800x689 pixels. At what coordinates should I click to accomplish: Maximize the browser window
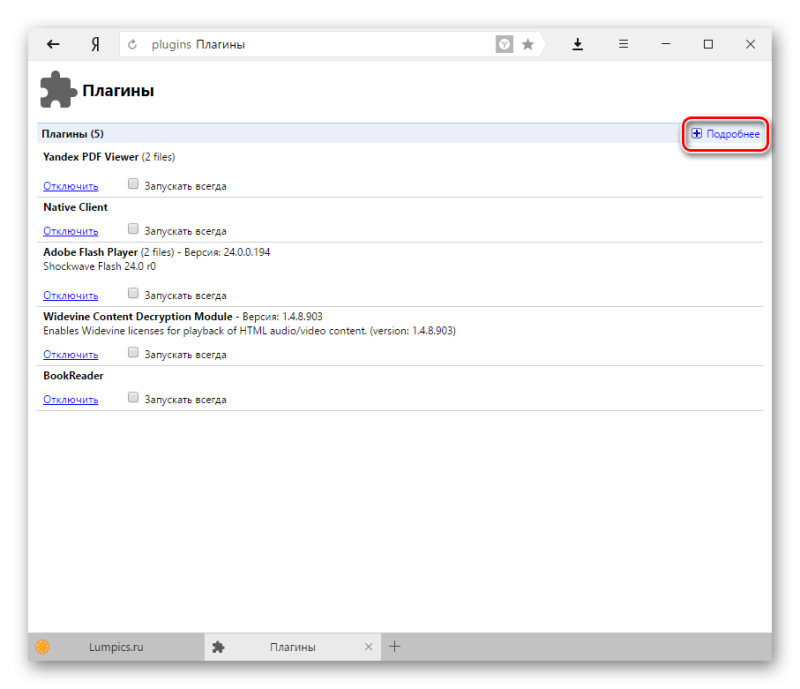coord(708,44)
